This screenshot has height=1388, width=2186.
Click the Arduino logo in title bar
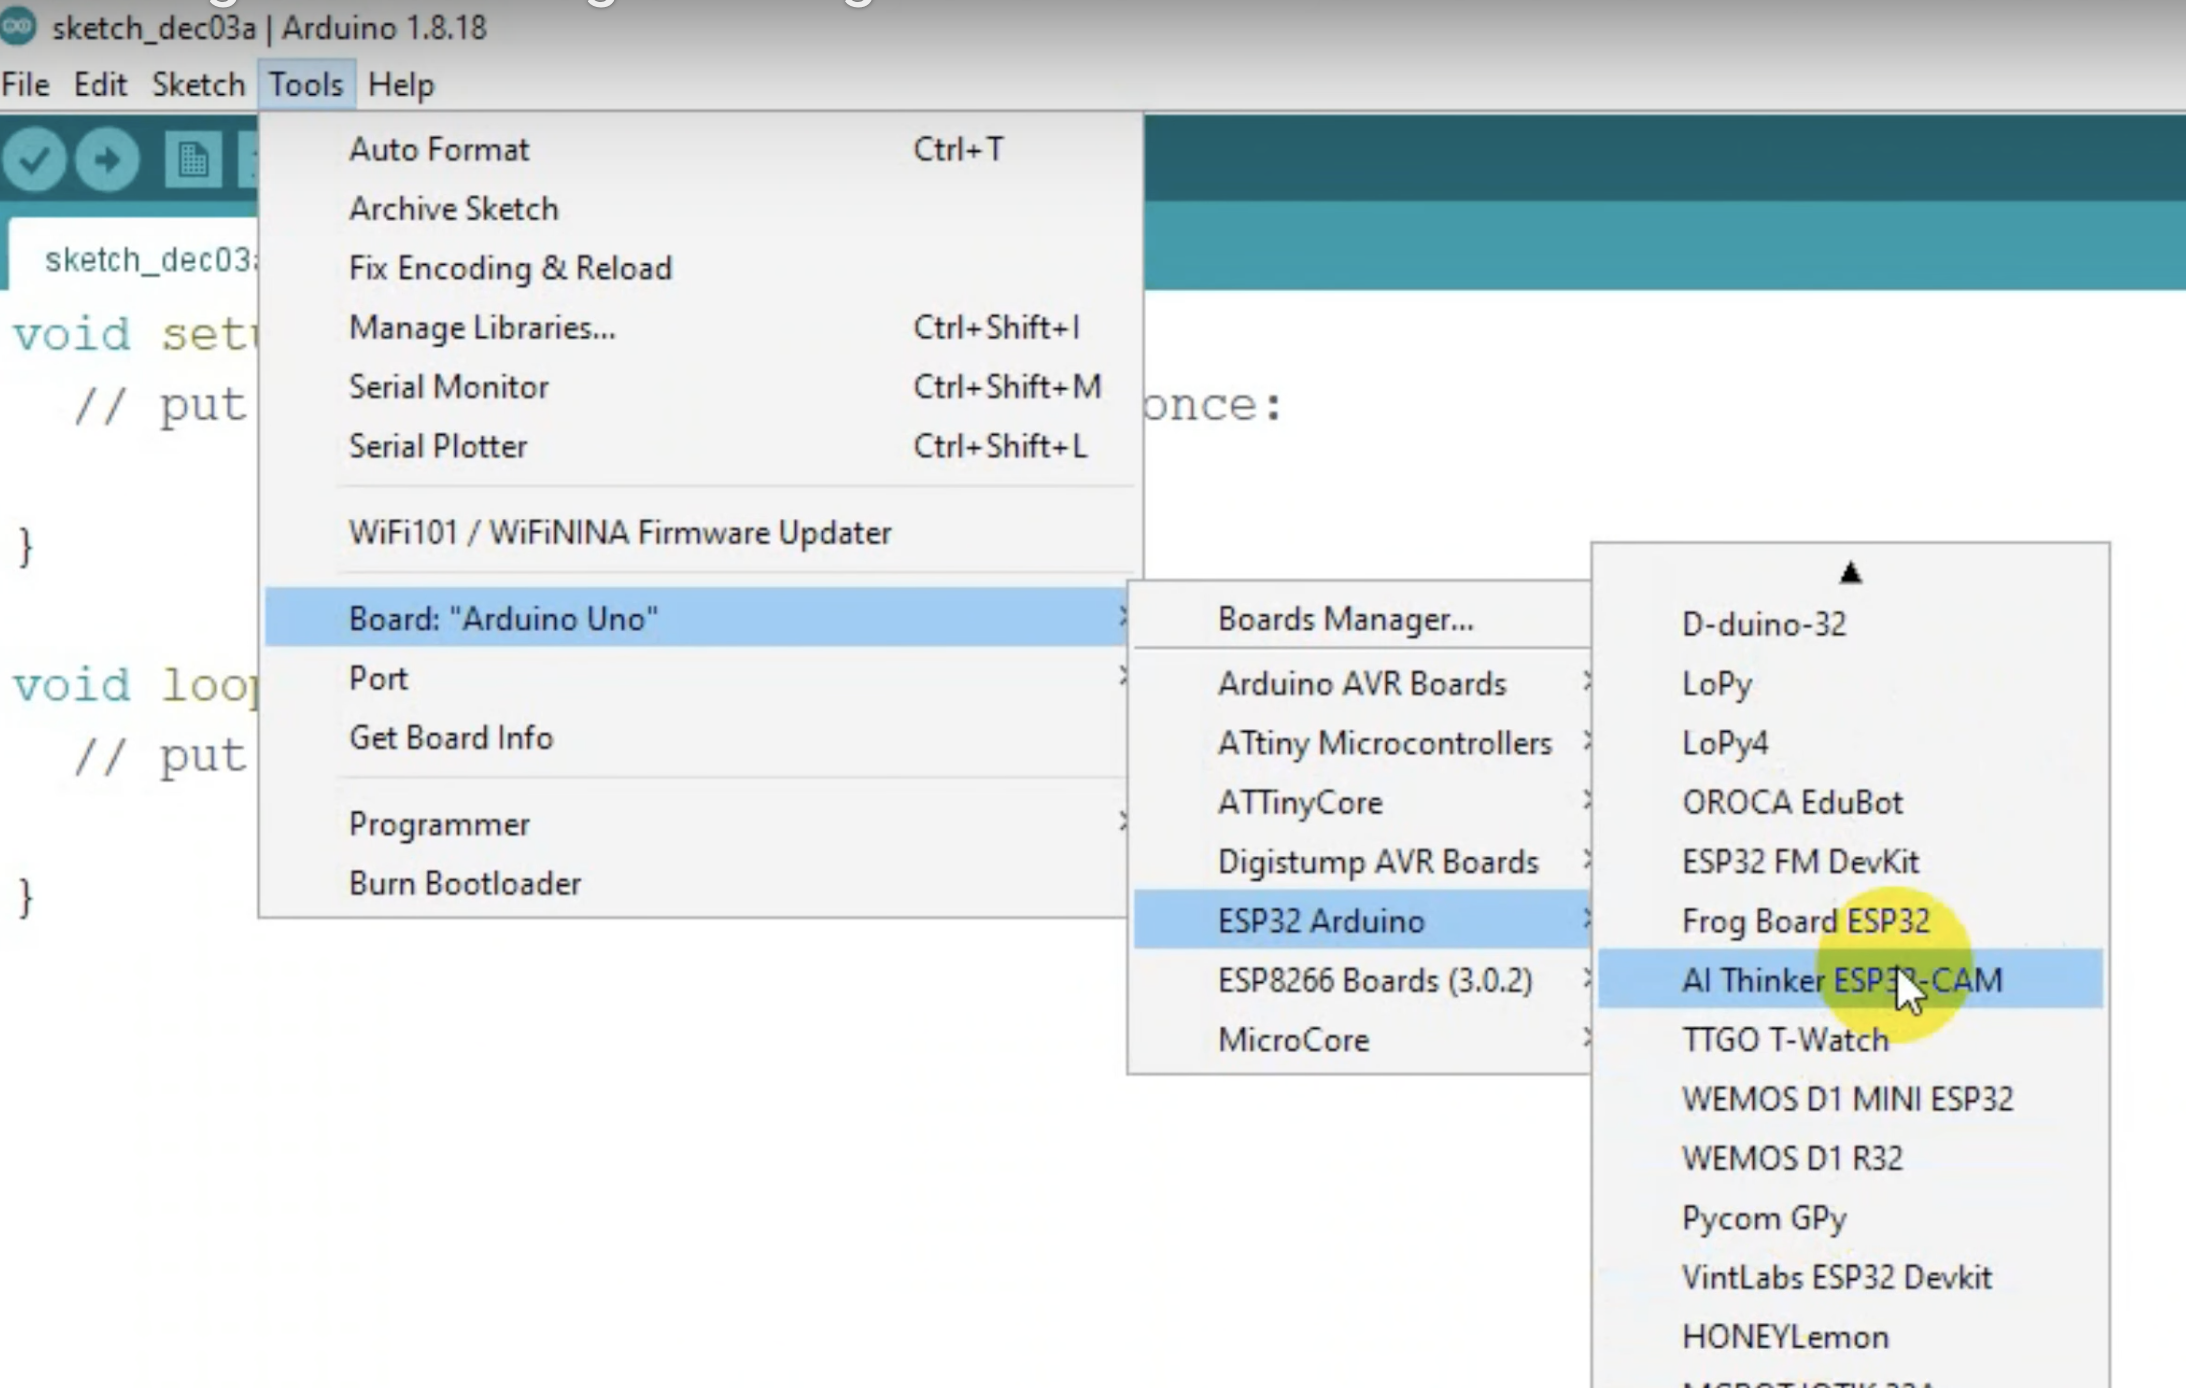(19, 27)
